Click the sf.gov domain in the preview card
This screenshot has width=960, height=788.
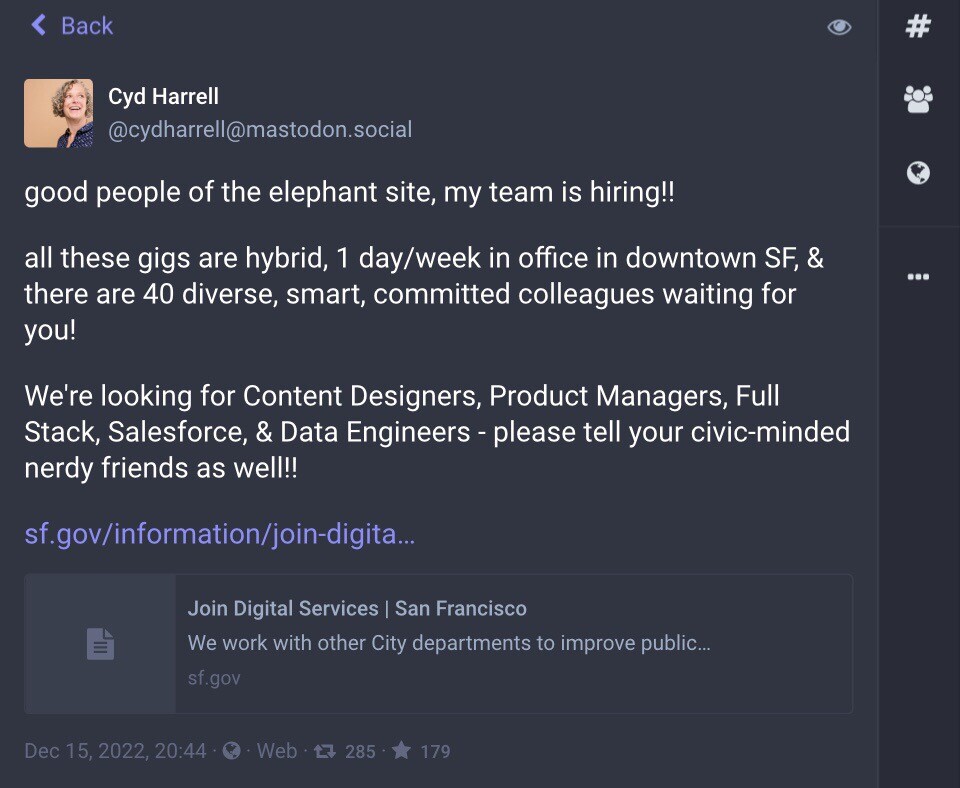214,678
